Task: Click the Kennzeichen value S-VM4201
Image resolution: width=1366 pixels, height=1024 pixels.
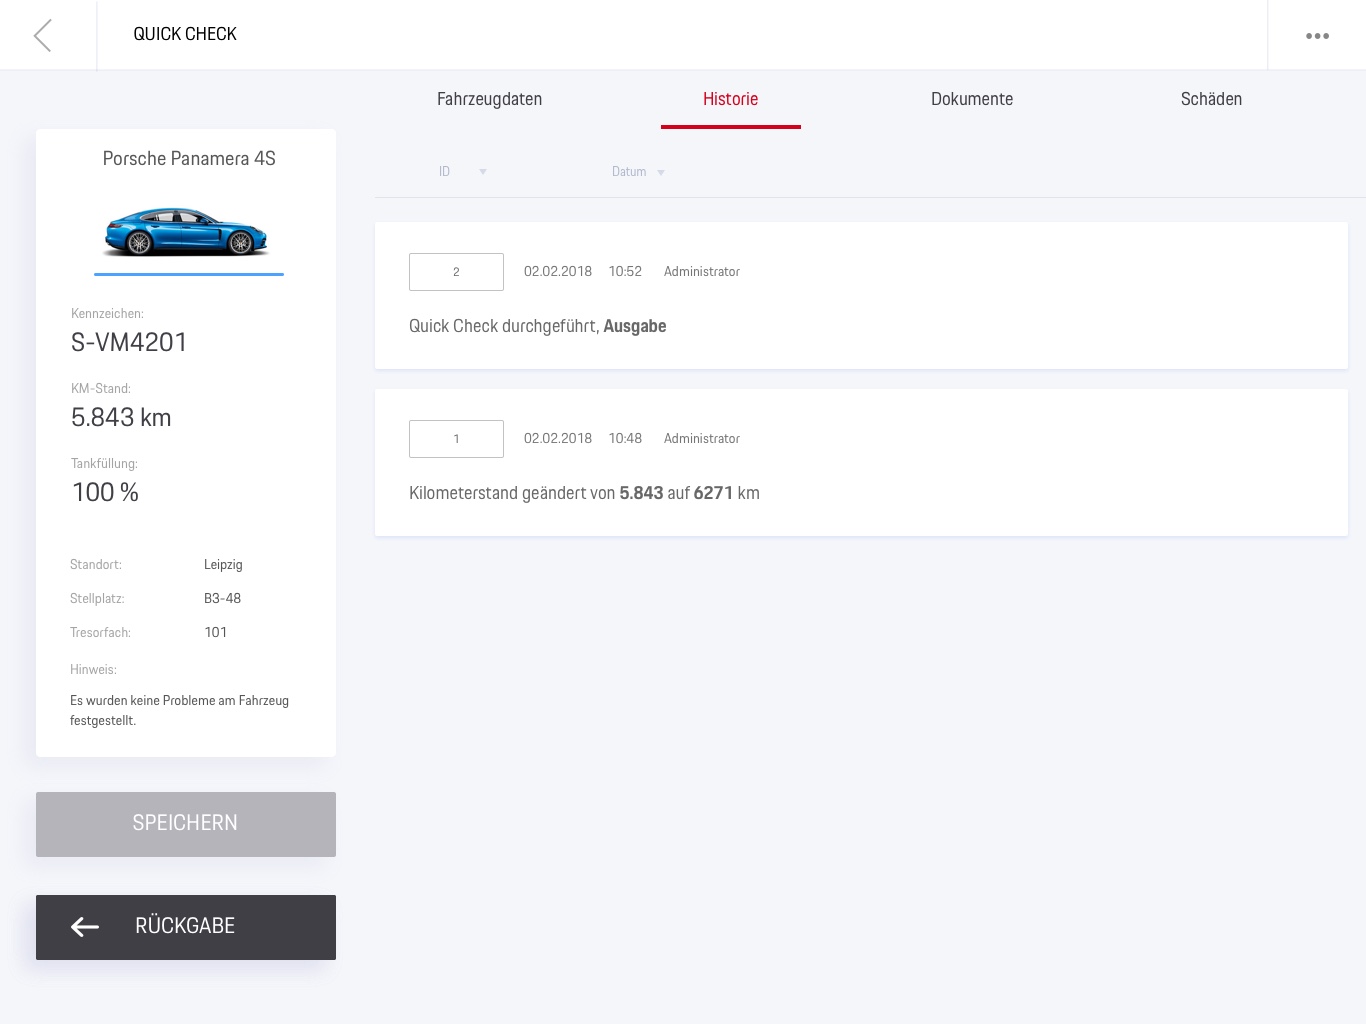Action: [x=129, y=343]
